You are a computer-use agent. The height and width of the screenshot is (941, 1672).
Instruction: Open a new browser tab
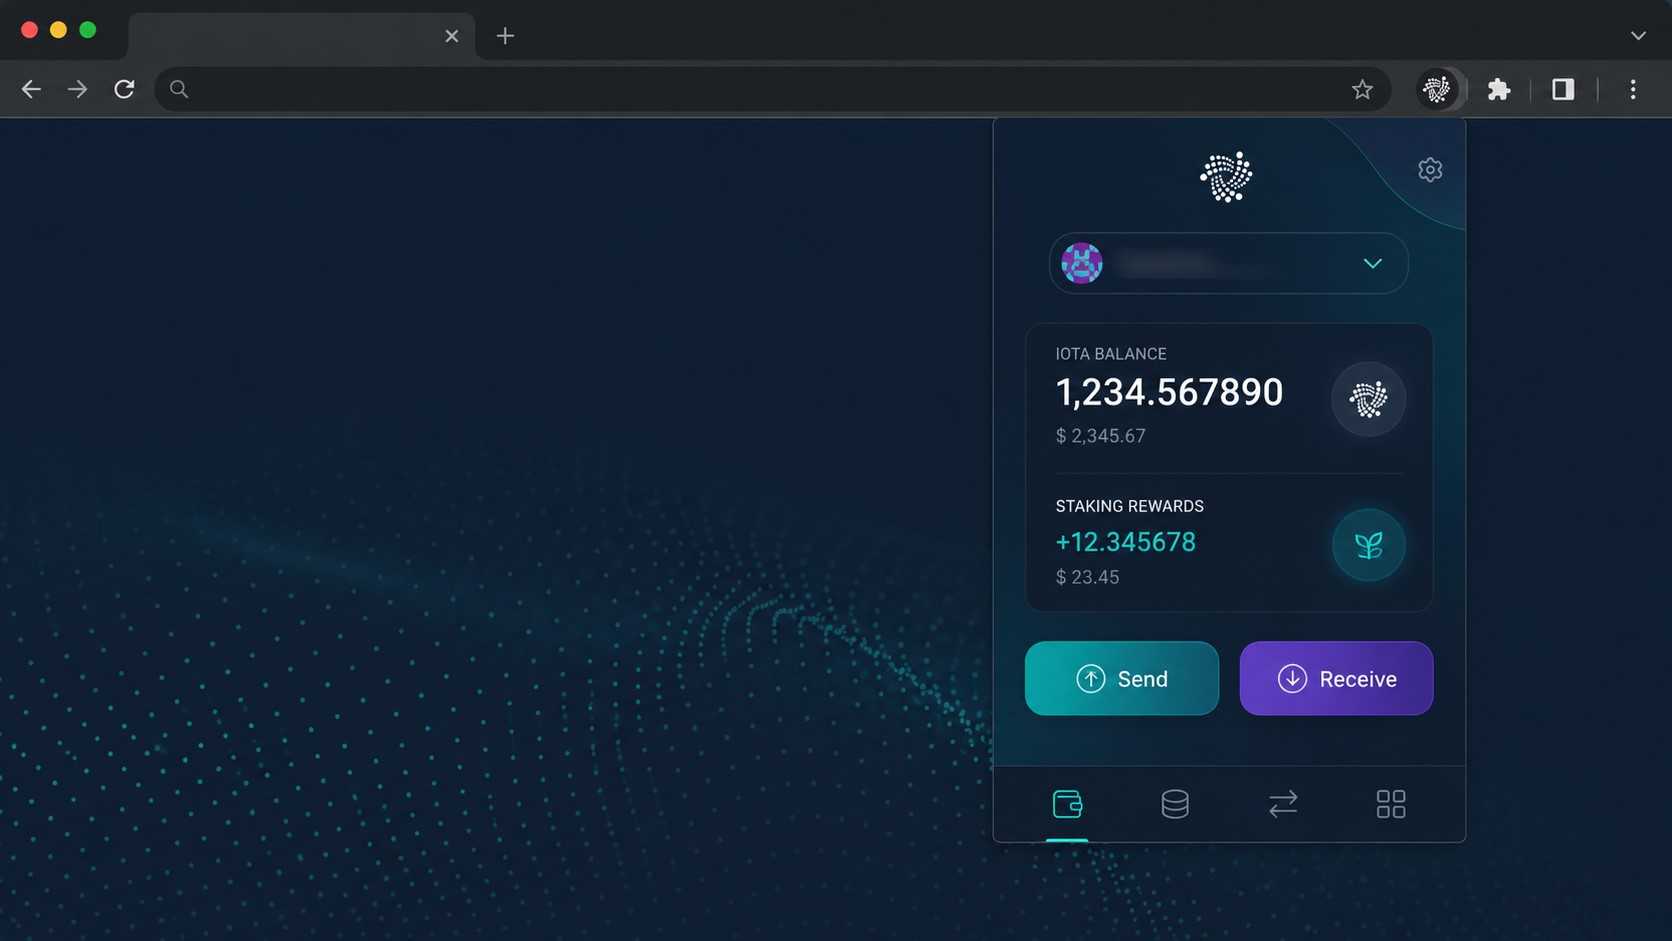click(x=505, y=36)
